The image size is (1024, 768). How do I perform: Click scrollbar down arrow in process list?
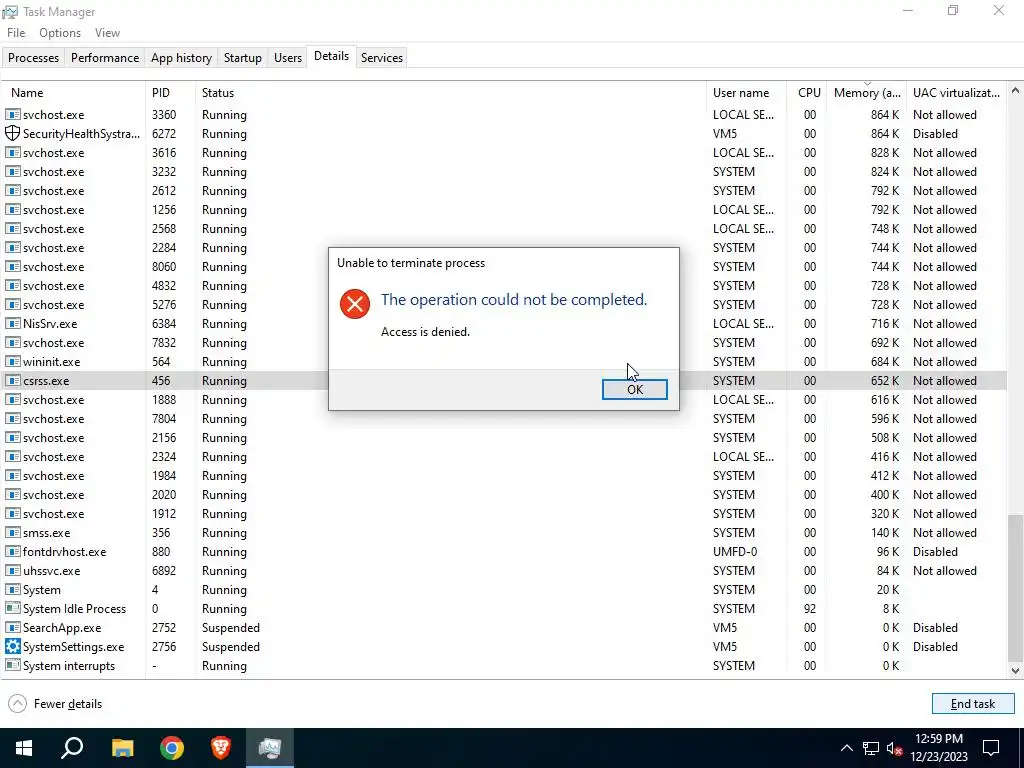tap(1015, 670)
